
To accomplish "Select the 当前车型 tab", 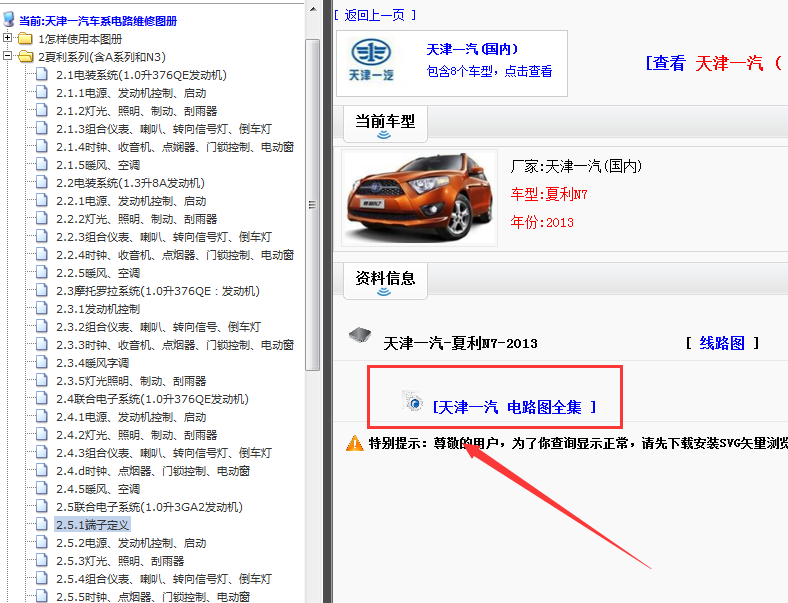I will 385,124.
